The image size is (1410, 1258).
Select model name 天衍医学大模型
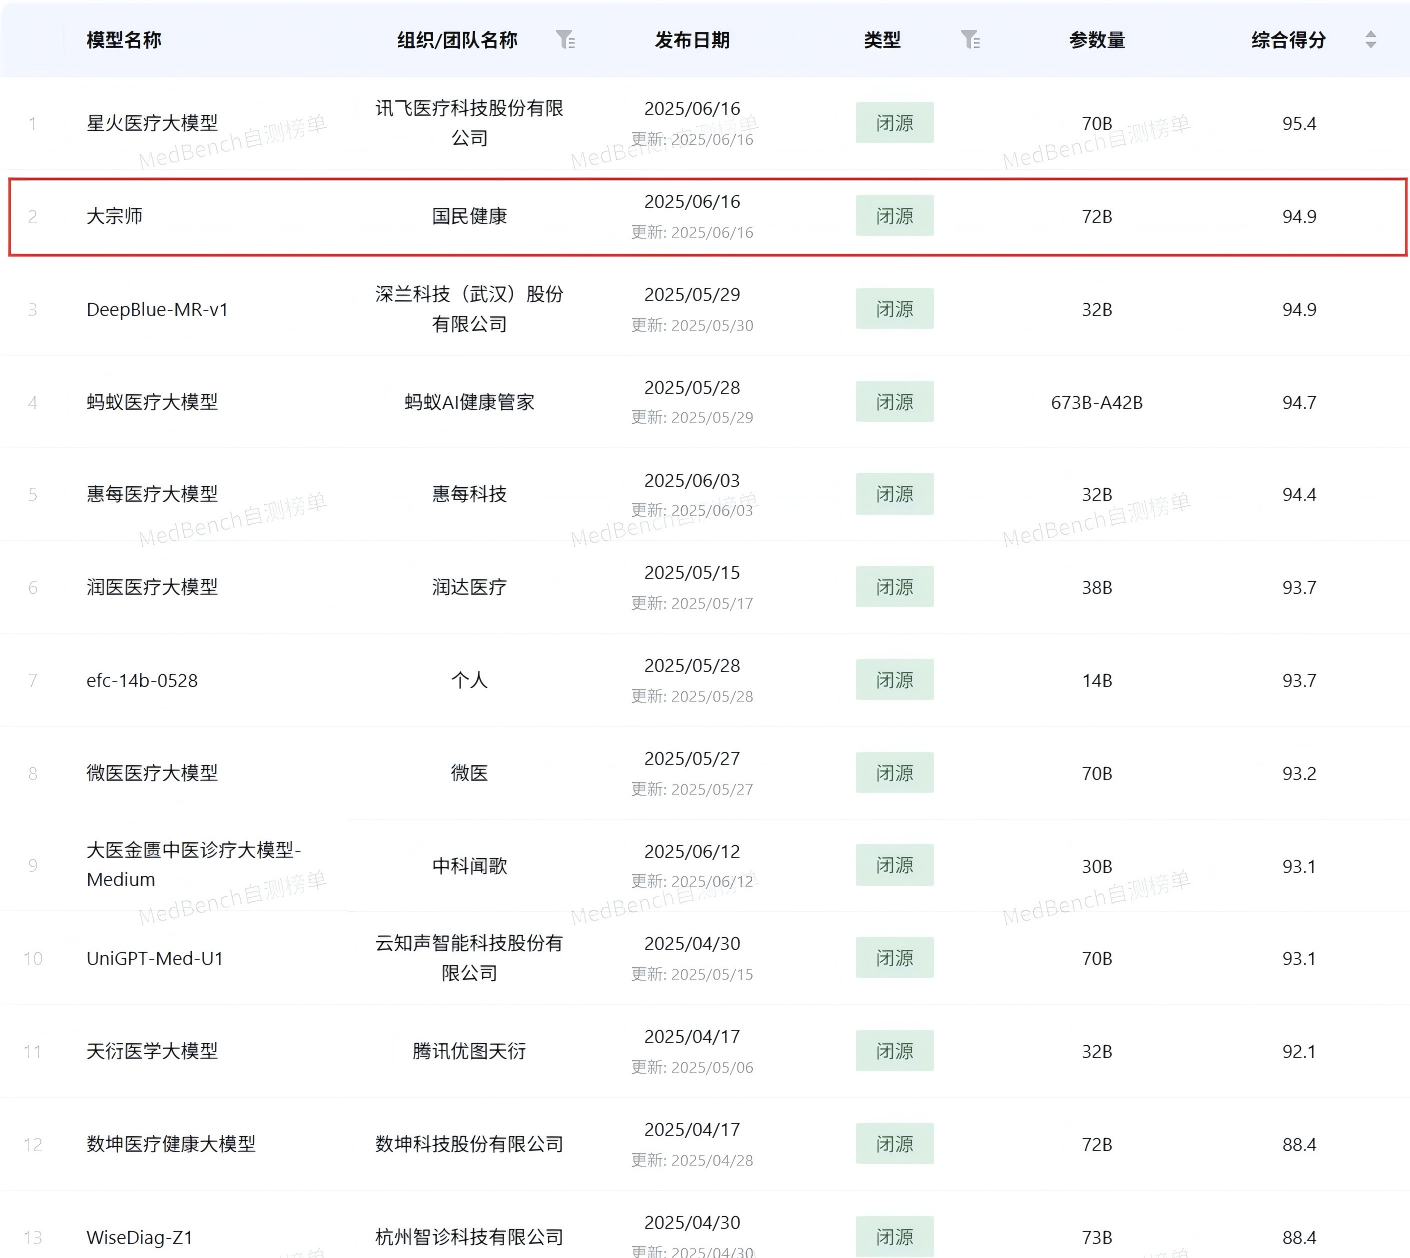[x=152, y=1051]
